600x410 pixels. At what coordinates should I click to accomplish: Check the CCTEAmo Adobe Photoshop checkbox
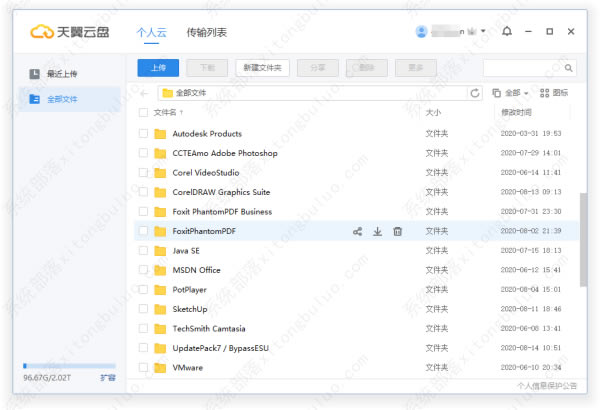click(143, 153)
